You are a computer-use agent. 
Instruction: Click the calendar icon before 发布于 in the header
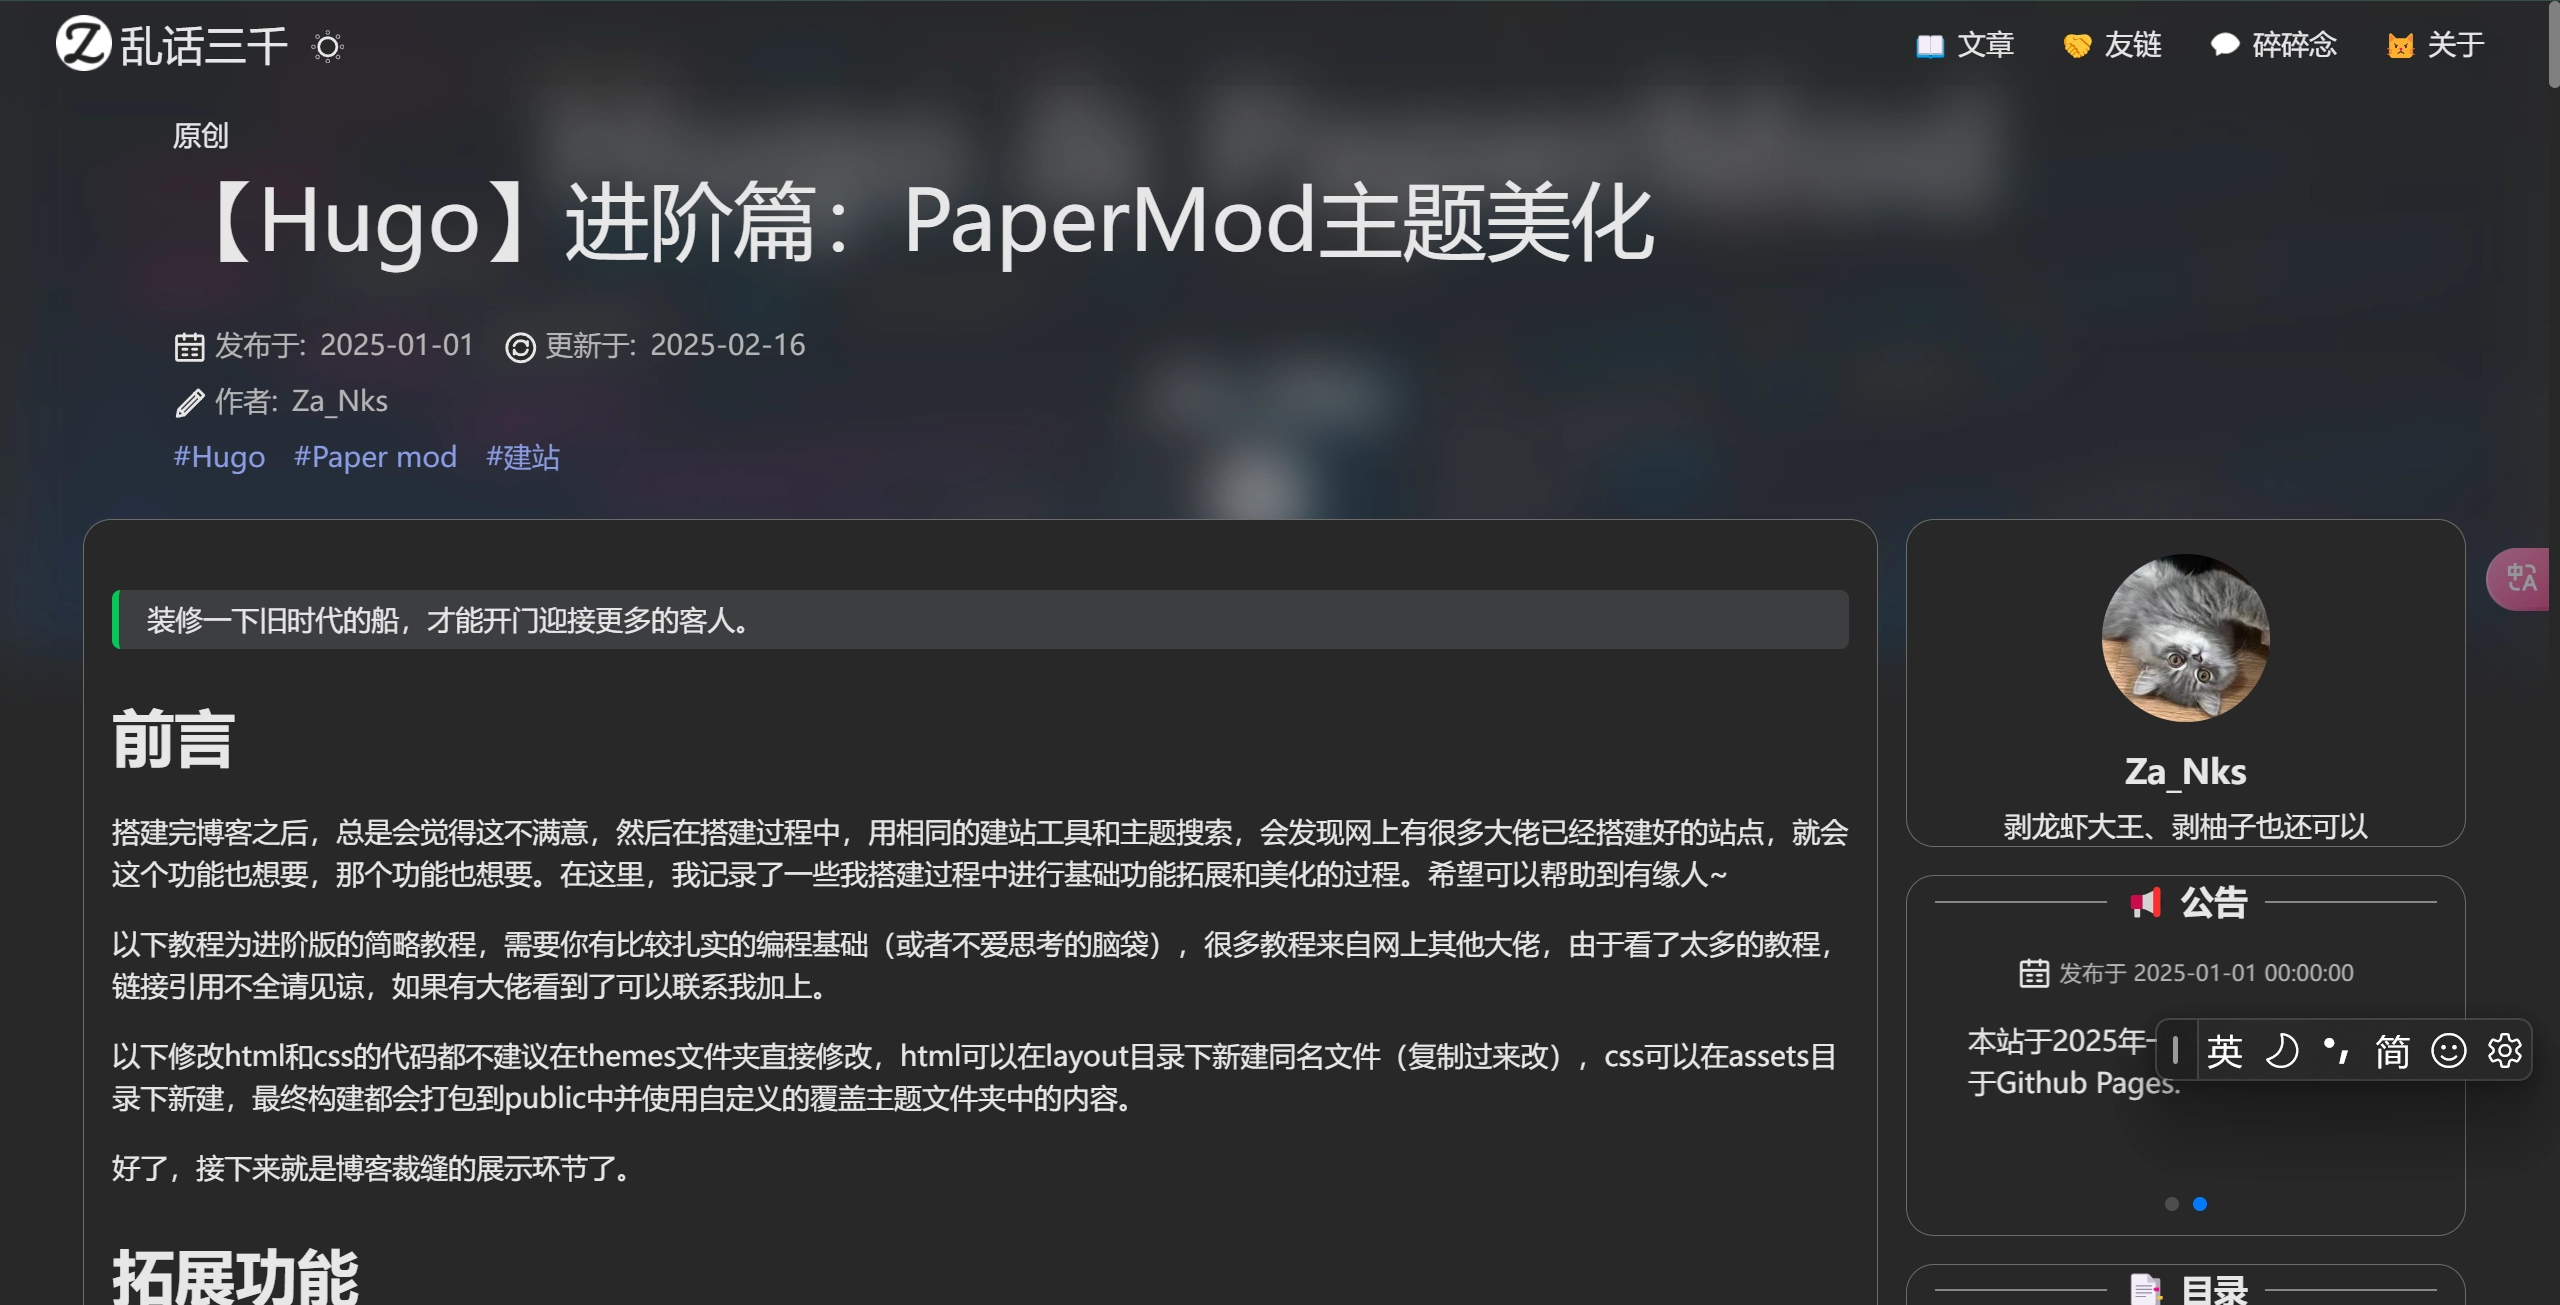[x=189, y=347]
